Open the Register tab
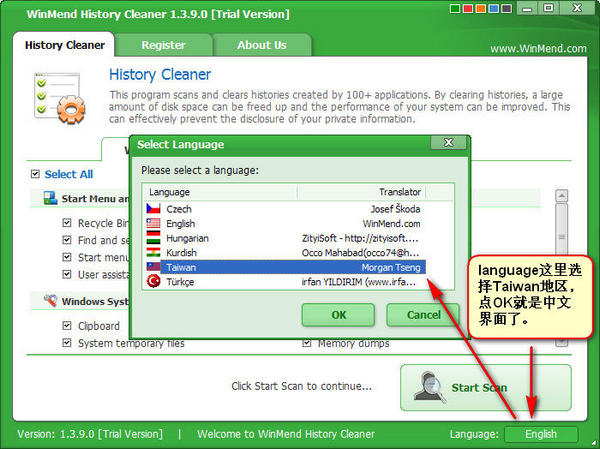Screen dimensions: 600x449 pos(163,45)
